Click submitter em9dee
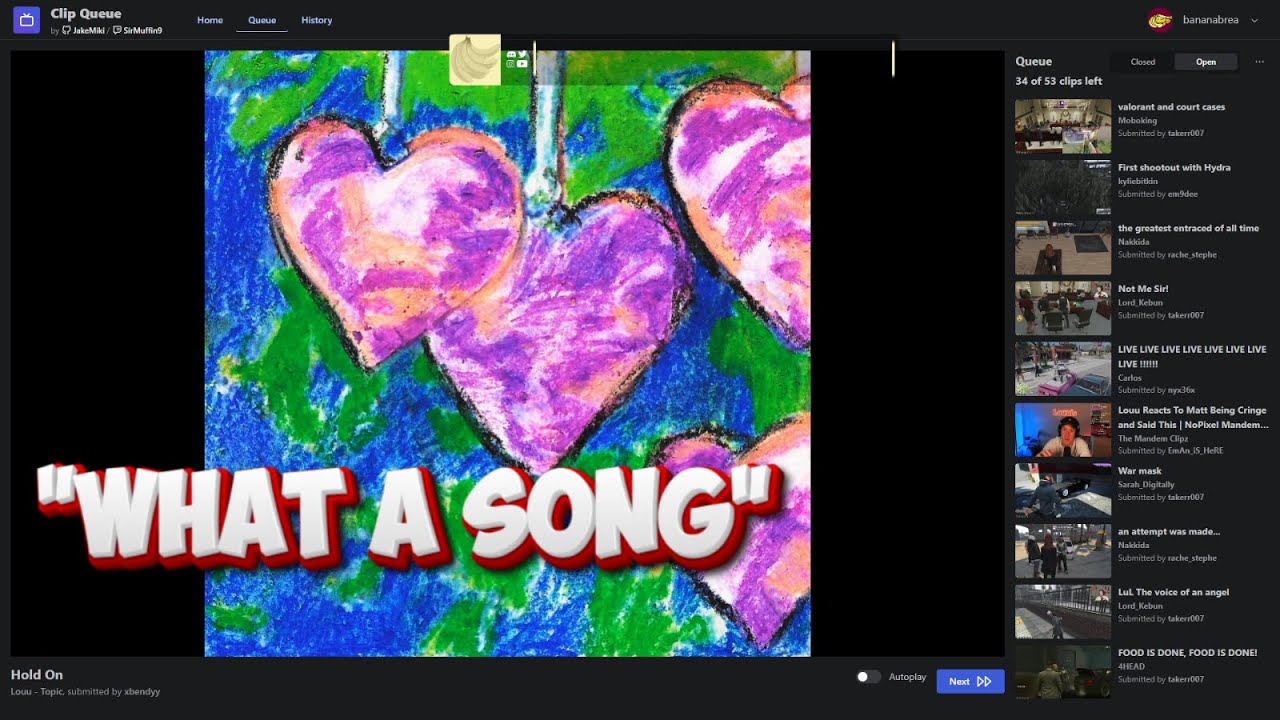 point(1182,194)
